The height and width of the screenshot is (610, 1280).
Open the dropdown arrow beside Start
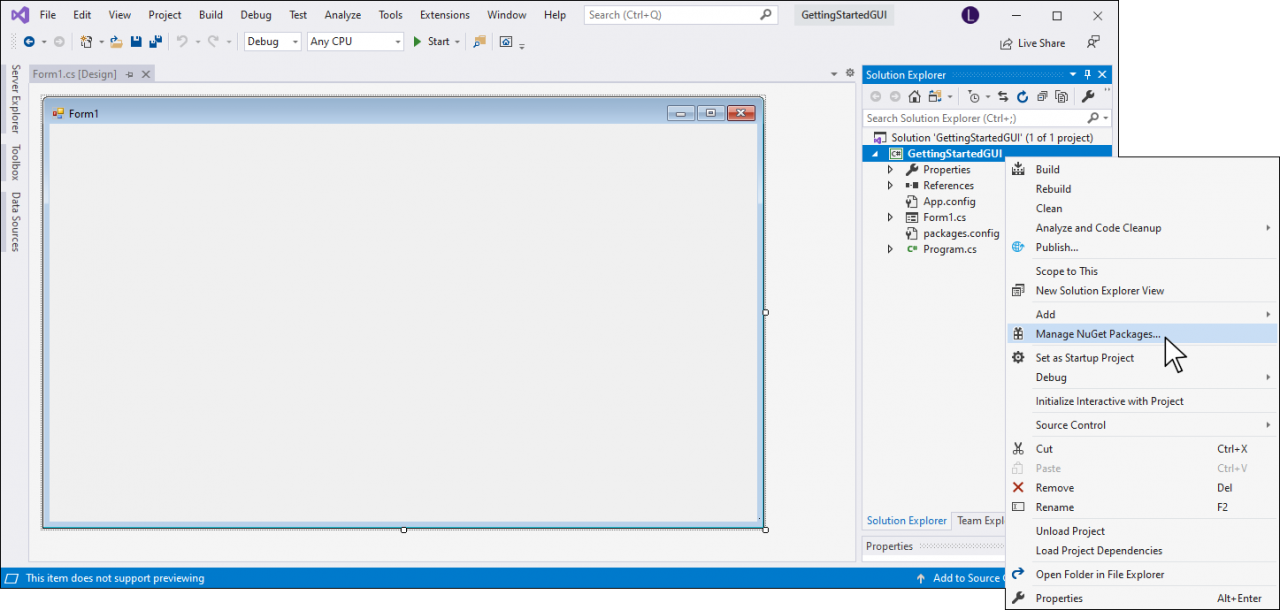457,42
